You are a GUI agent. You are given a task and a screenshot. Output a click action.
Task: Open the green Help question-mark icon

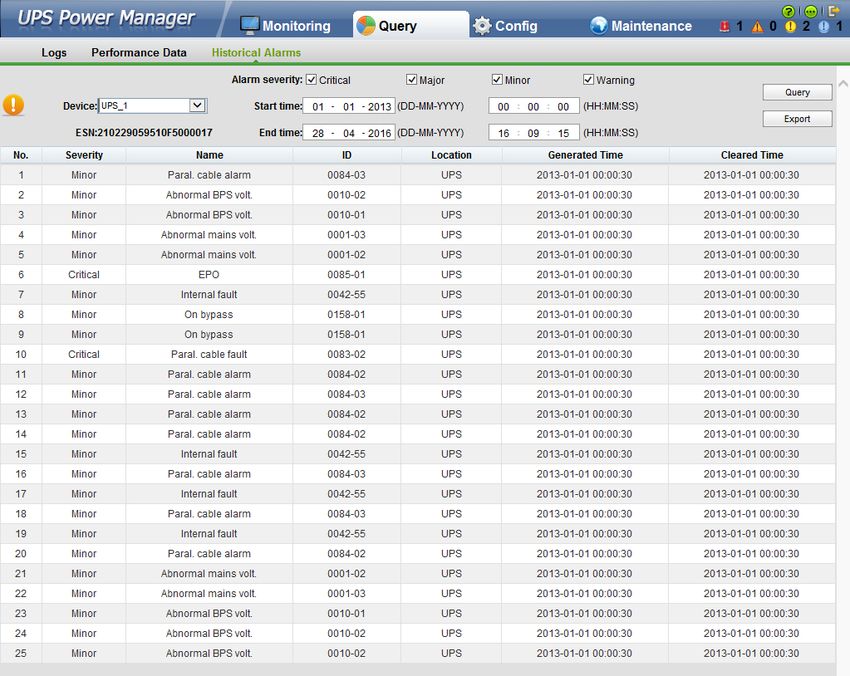tap(789, 11)
